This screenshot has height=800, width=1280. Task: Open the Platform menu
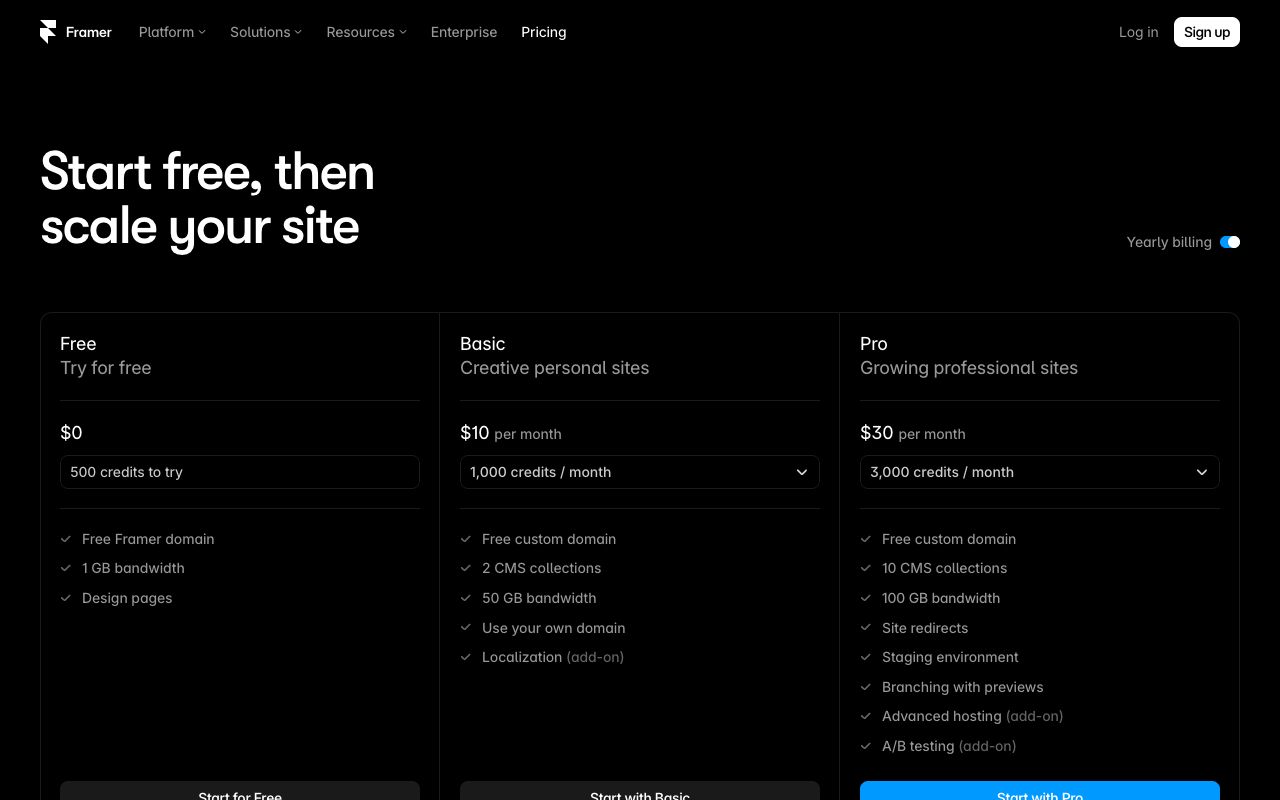(172, 32)
